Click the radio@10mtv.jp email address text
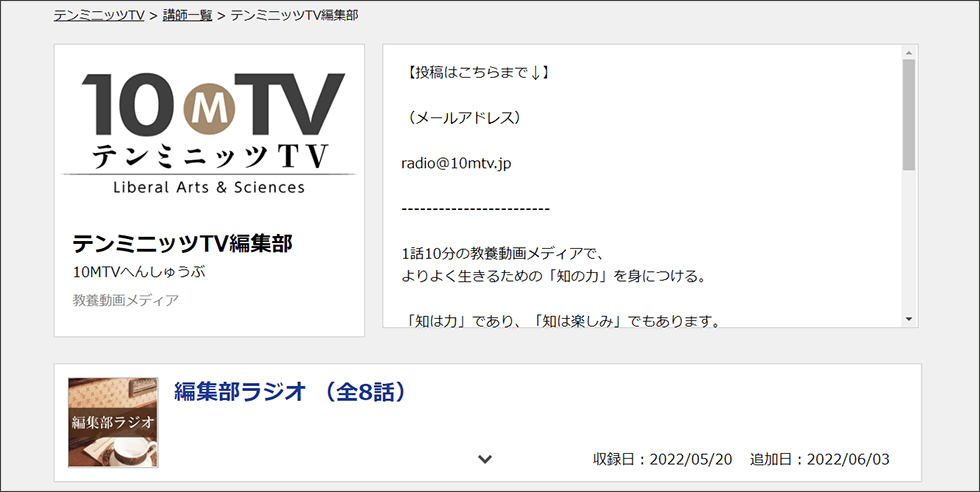Viewport: 980px width, 492px height. (456, 164)
